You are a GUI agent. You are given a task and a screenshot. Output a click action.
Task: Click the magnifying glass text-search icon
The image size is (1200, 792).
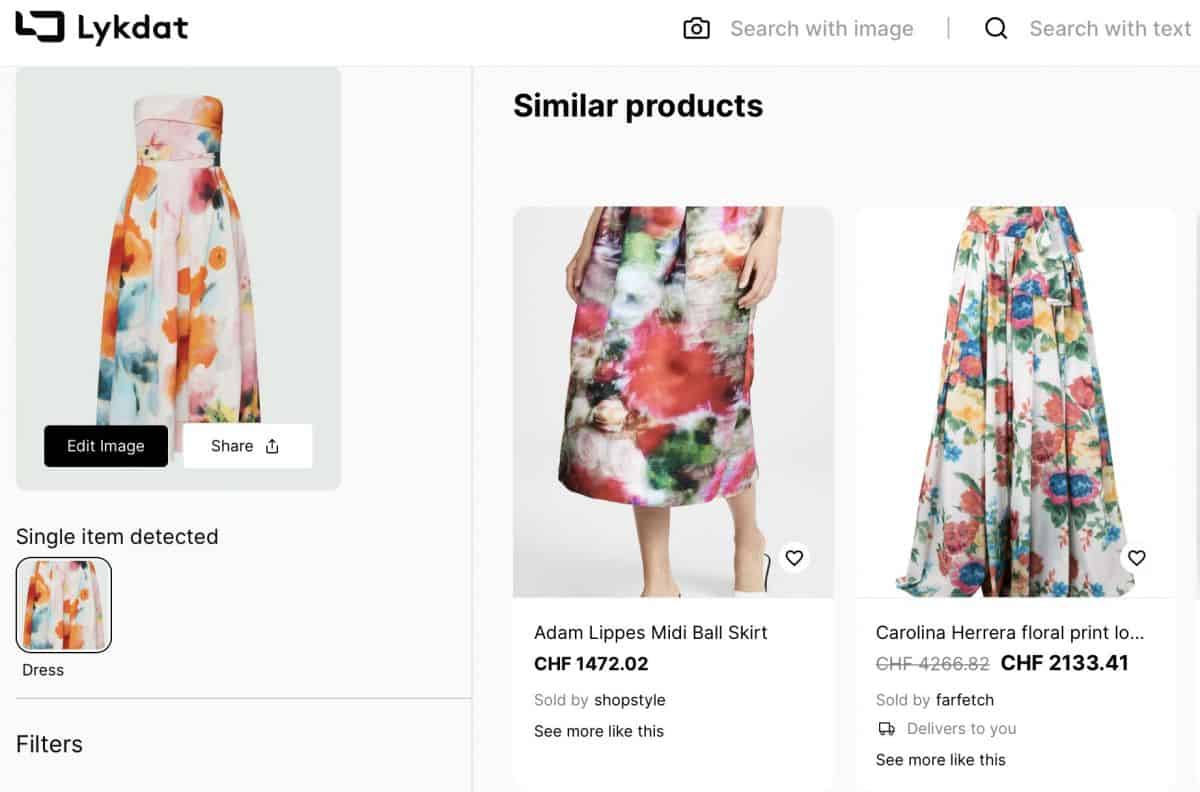996,28
